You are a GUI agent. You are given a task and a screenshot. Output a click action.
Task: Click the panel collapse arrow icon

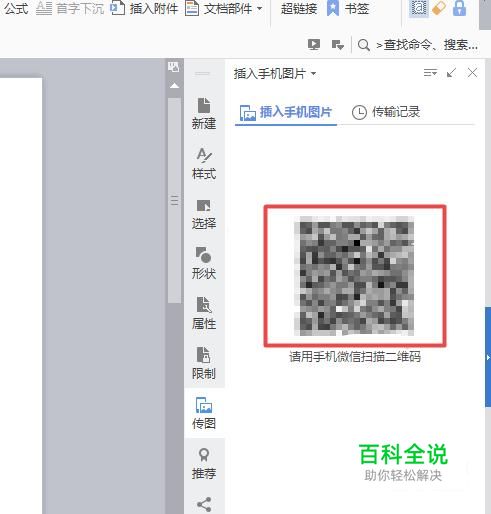(451, 73)
